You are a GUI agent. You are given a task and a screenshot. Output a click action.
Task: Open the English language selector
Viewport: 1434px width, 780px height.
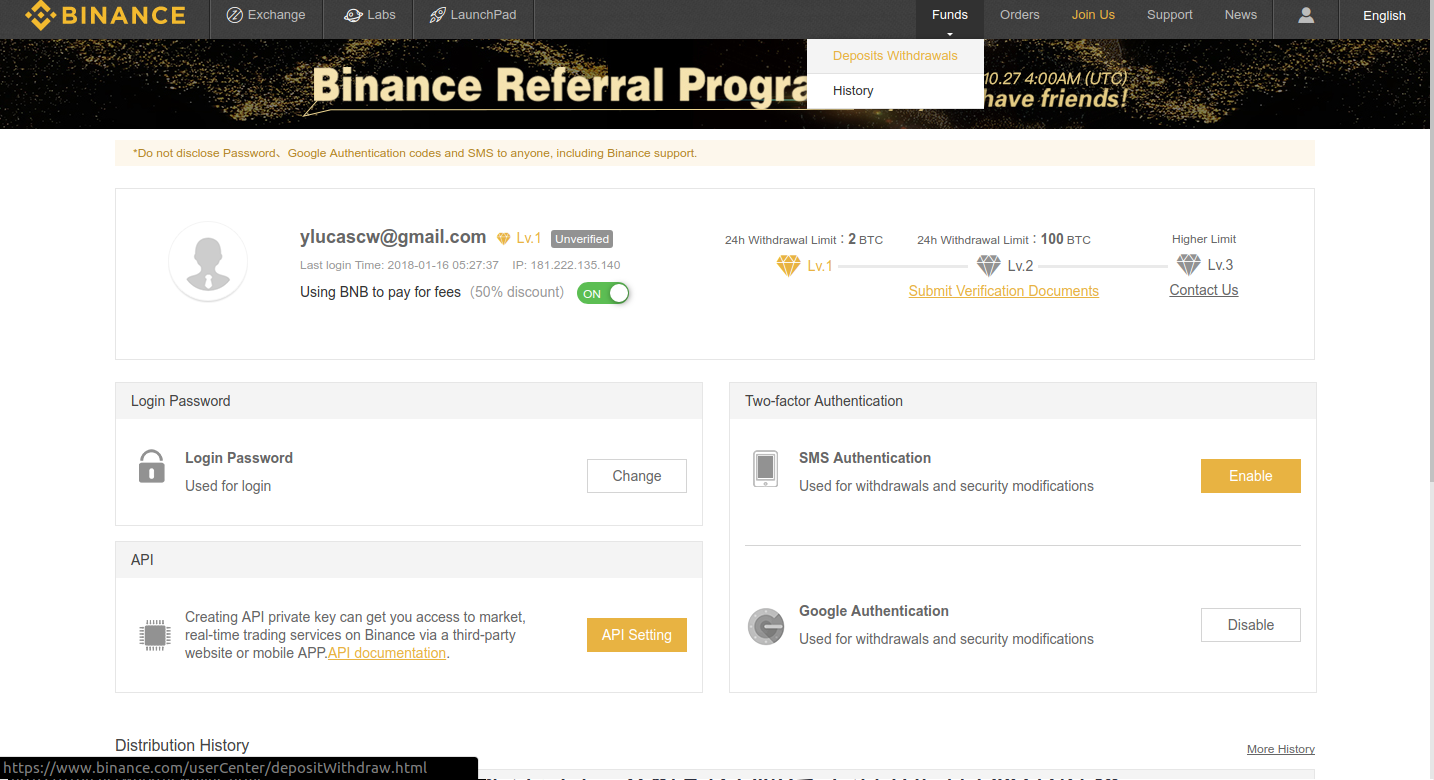(x=1384, y=16)
